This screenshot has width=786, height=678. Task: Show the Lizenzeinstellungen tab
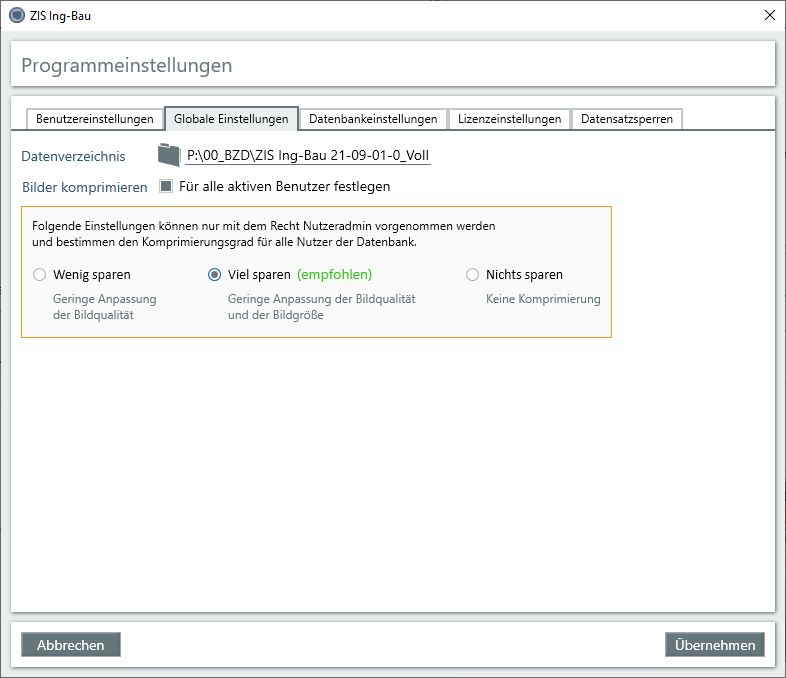(x=509, y=119)
